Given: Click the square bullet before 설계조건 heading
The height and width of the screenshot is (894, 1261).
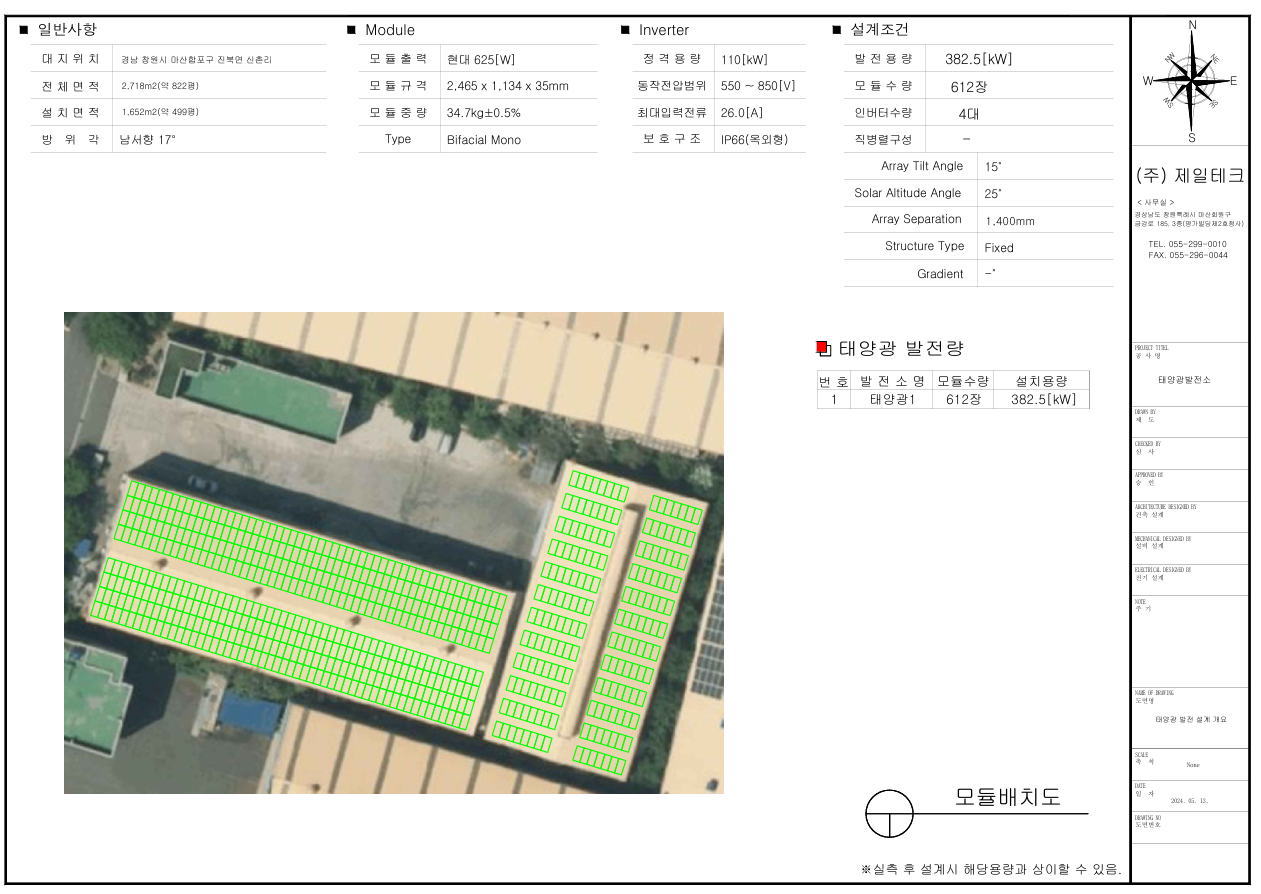Looking at the screenshot, I should click(838, 31).
